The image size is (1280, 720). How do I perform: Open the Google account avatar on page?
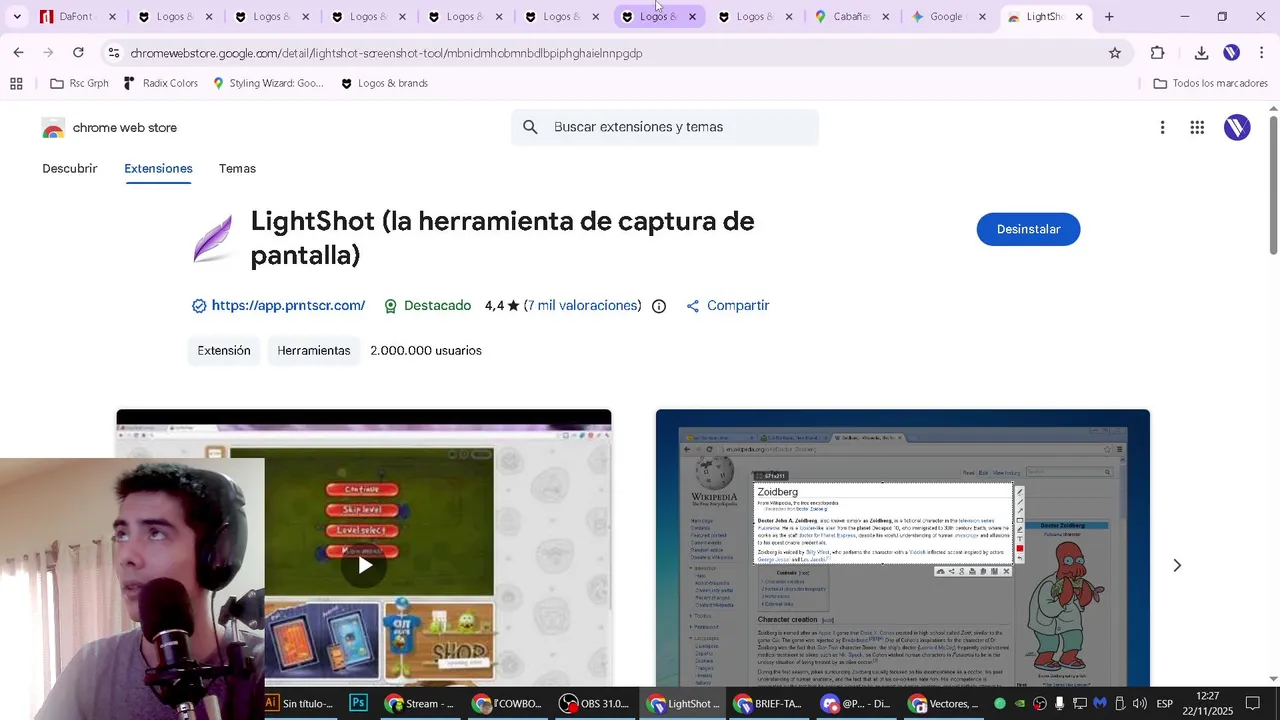tap(1237, 127)
